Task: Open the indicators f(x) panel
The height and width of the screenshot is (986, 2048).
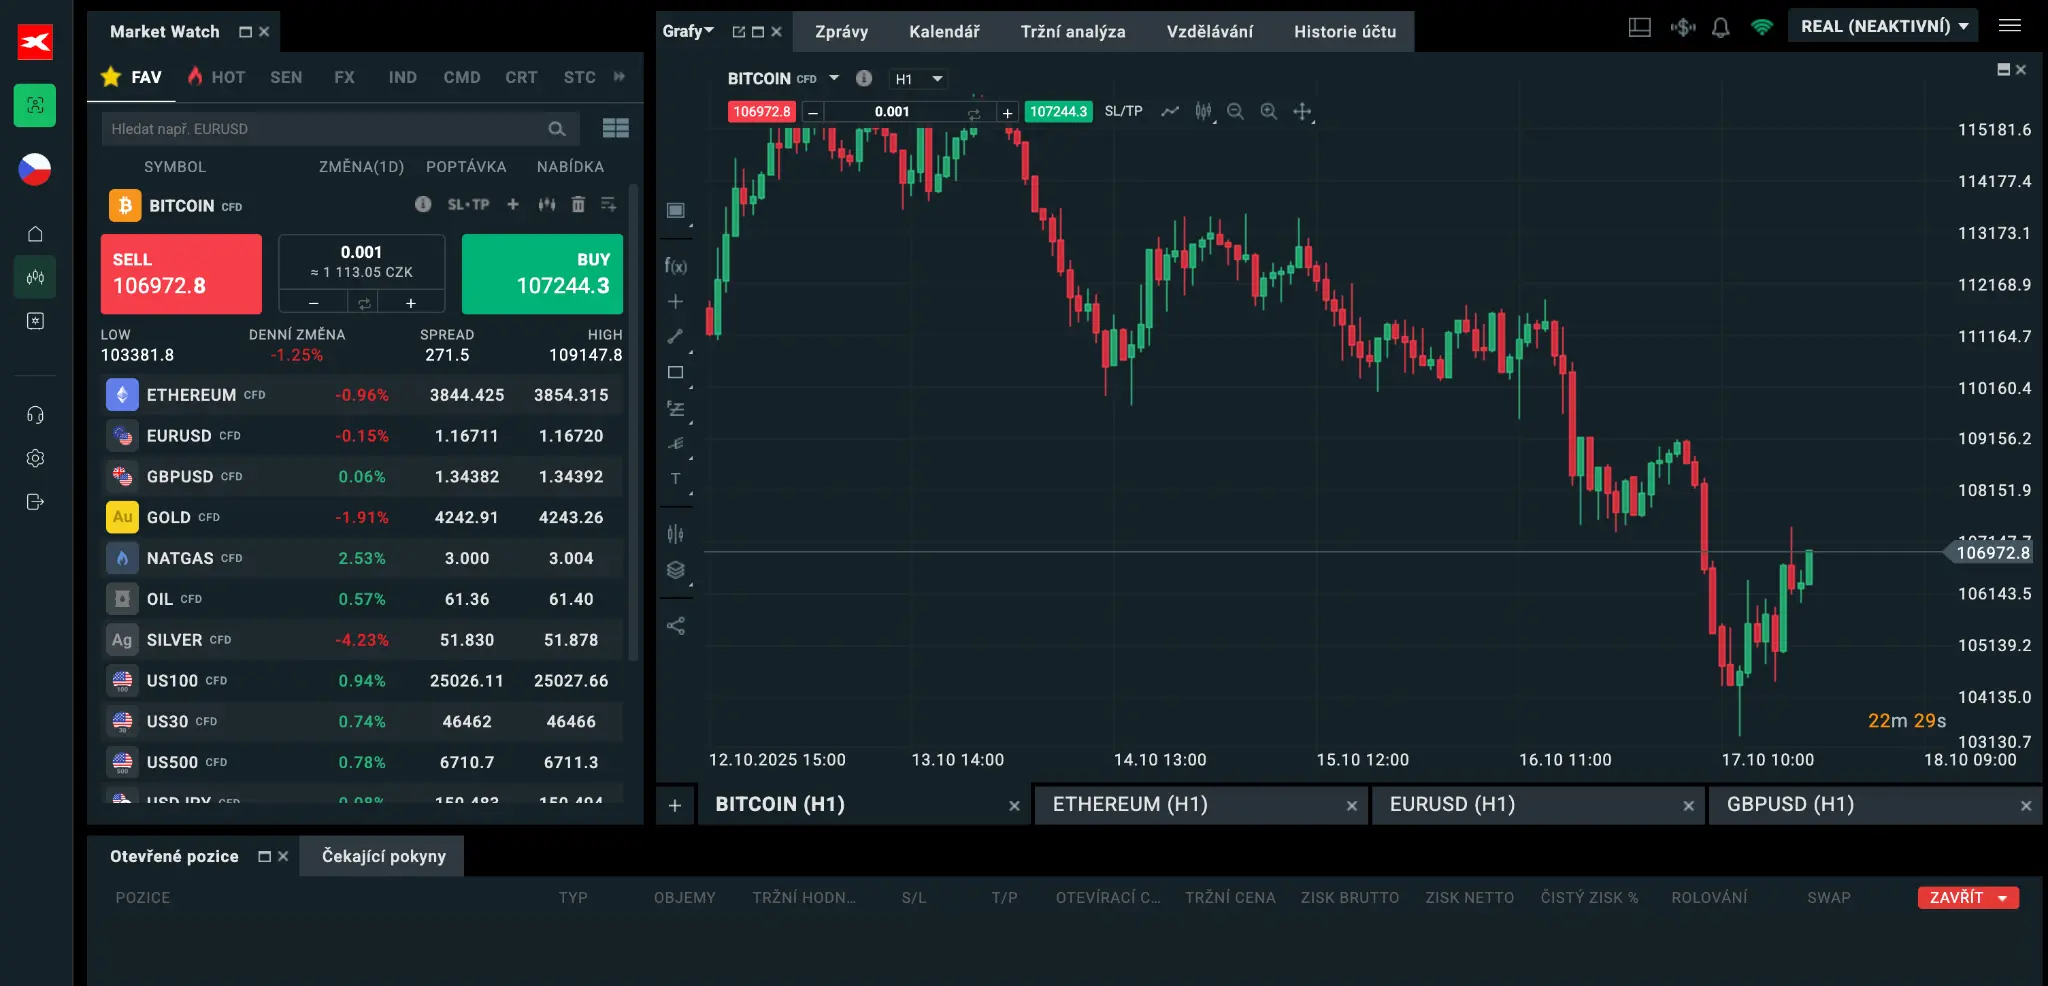Action: [x=676, y=265]
